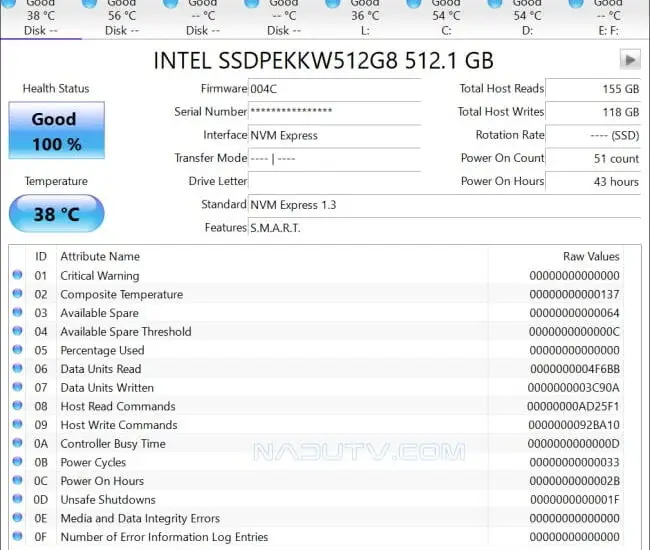Click the status icon for Percentage Used

tap(17, 349)
